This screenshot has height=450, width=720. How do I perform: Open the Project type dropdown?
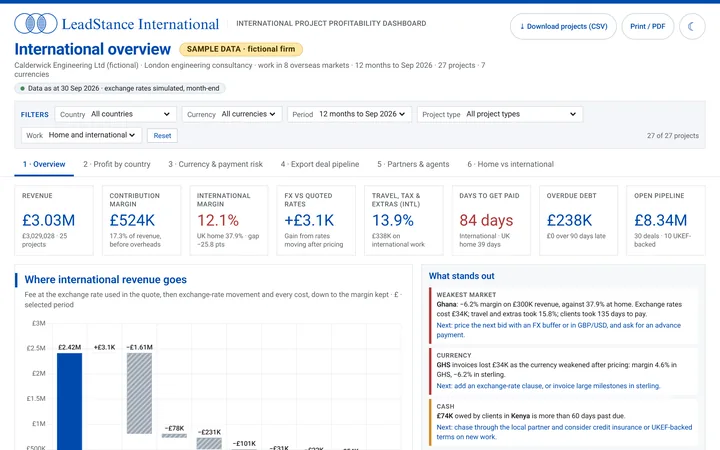coord(500,114)
